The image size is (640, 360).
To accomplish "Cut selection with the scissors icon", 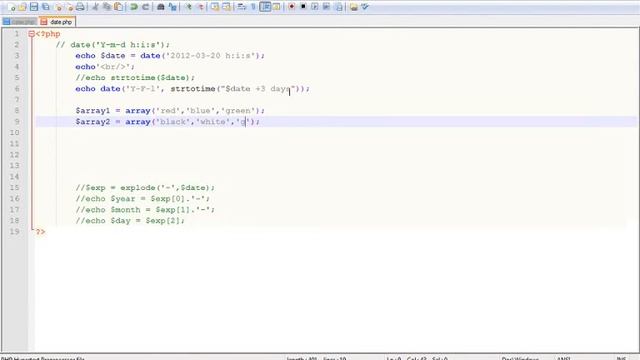I will [x=95, y=7].
